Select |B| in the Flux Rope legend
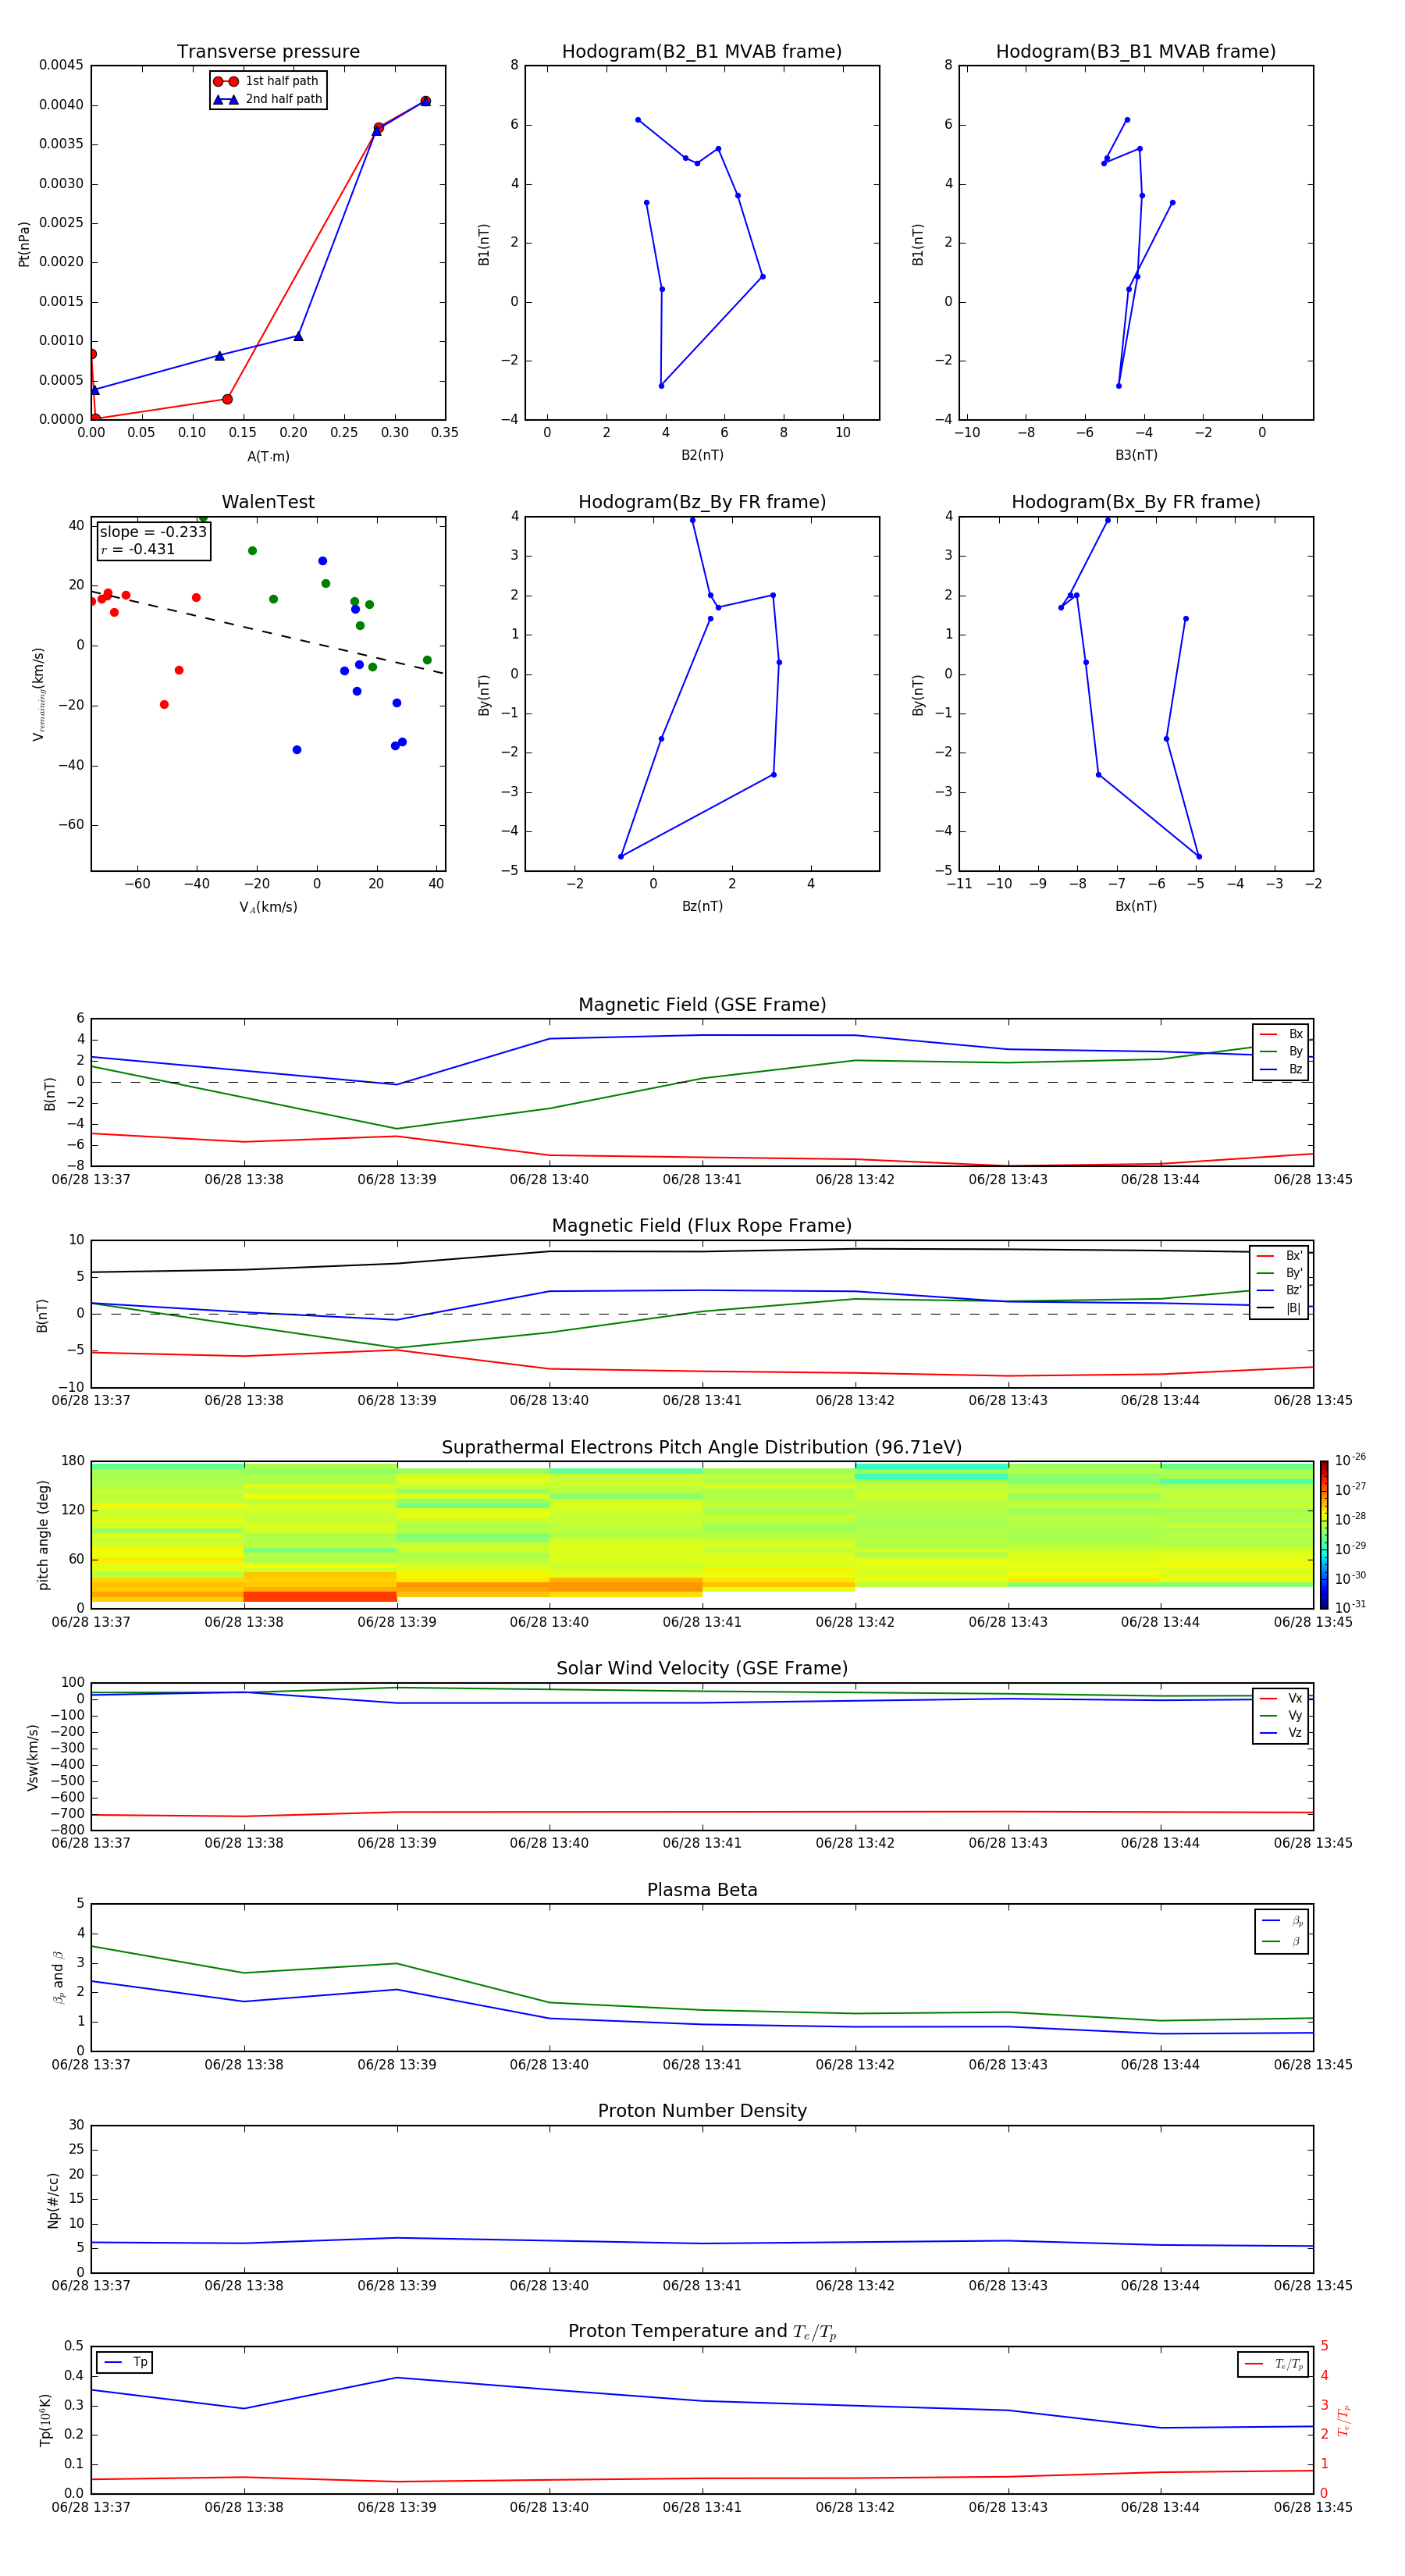The width and height of the screenshot is (1405, 2576). [1280, 1308]
